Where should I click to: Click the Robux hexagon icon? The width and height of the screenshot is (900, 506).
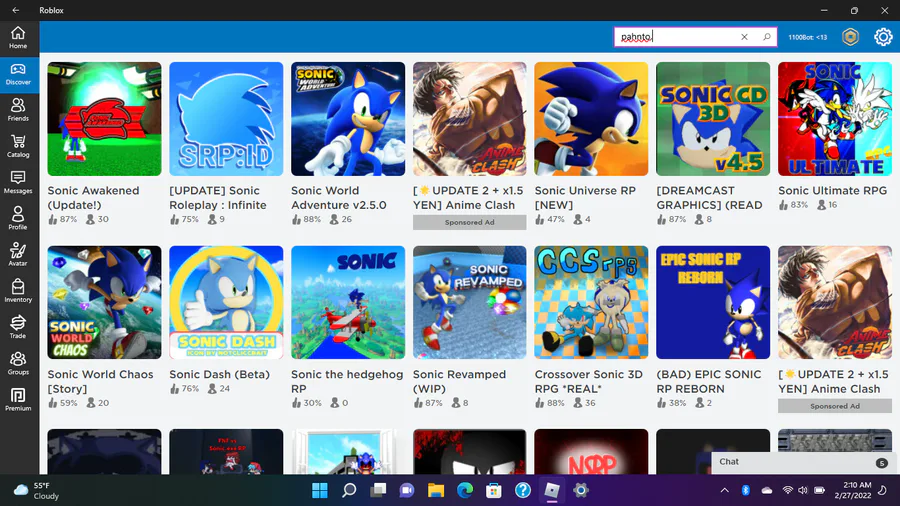pyautogui.click(x=850, y=37)
